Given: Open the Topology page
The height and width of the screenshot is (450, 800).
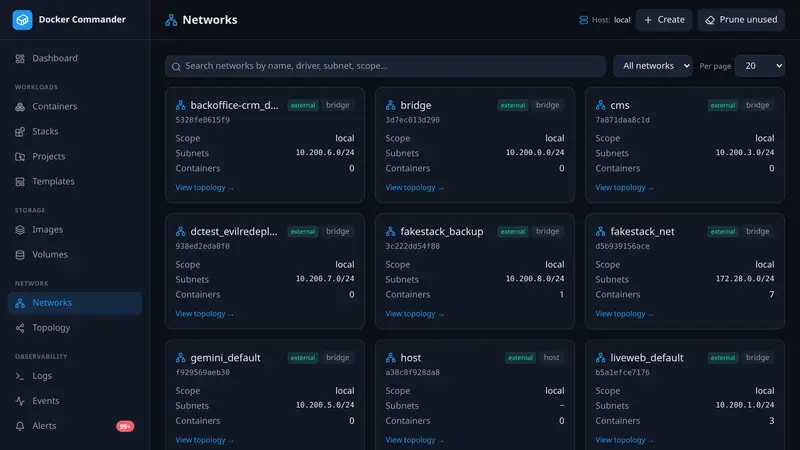Looking at the screenshot, I should pos(74,328).
